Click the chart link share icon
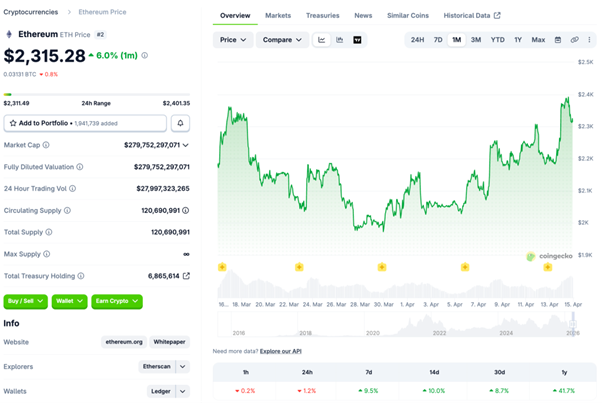The image size is (602, 403). (x=575, y=40)
